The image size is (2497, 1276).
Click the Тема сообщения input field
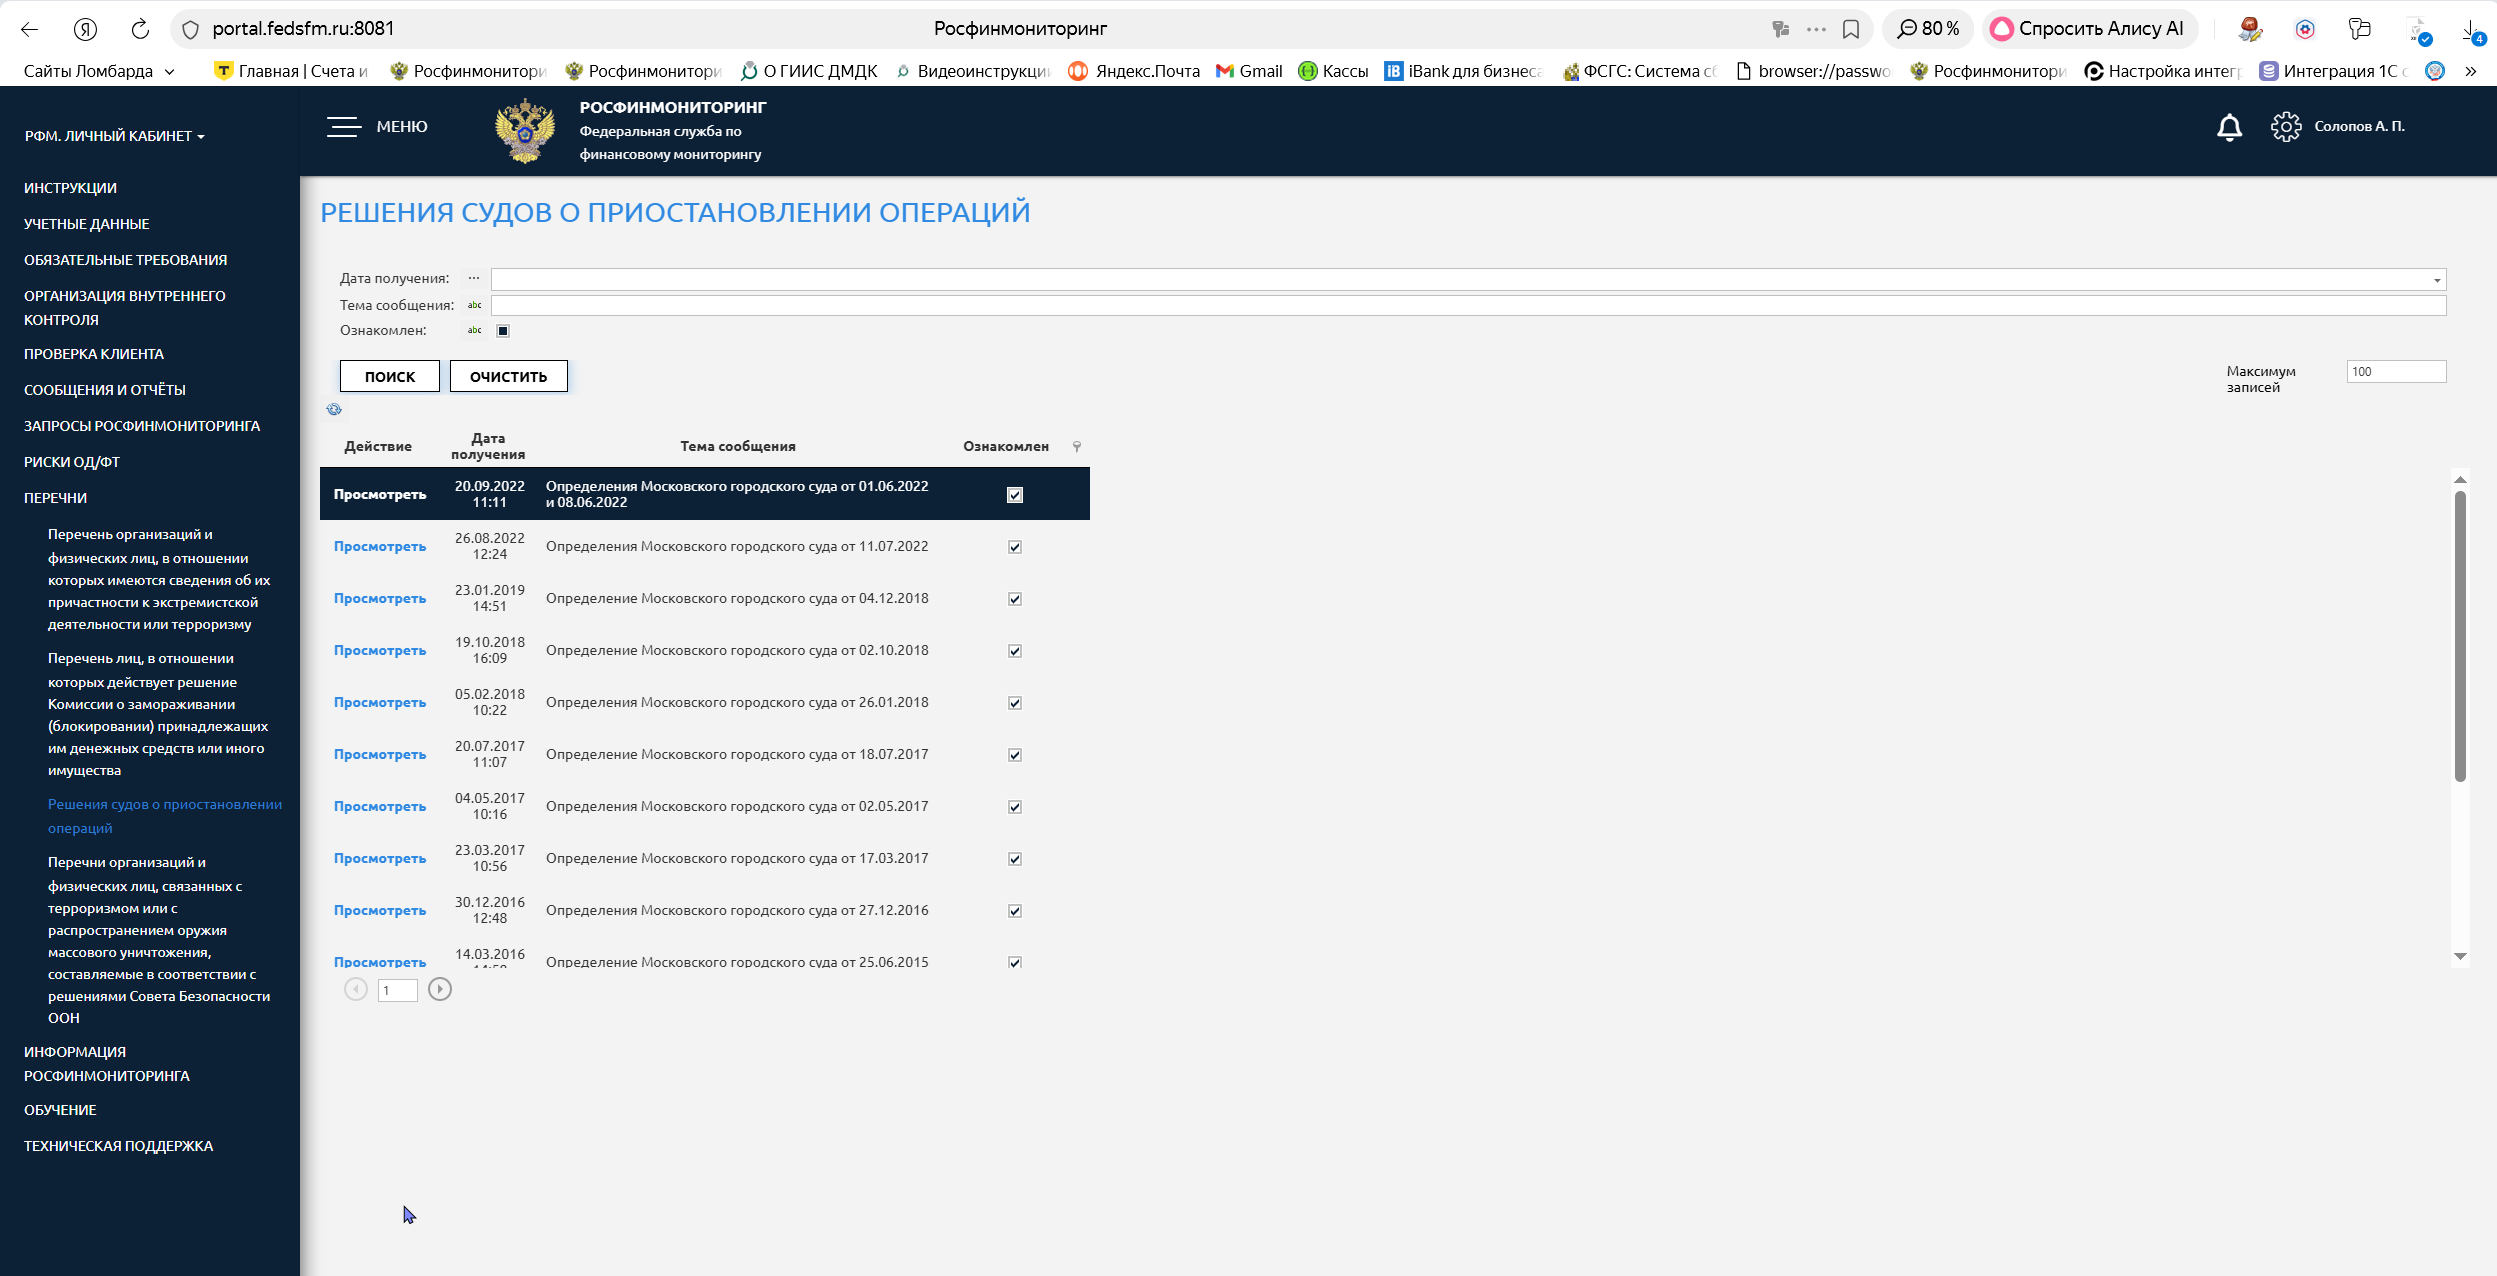[1467, 306]
